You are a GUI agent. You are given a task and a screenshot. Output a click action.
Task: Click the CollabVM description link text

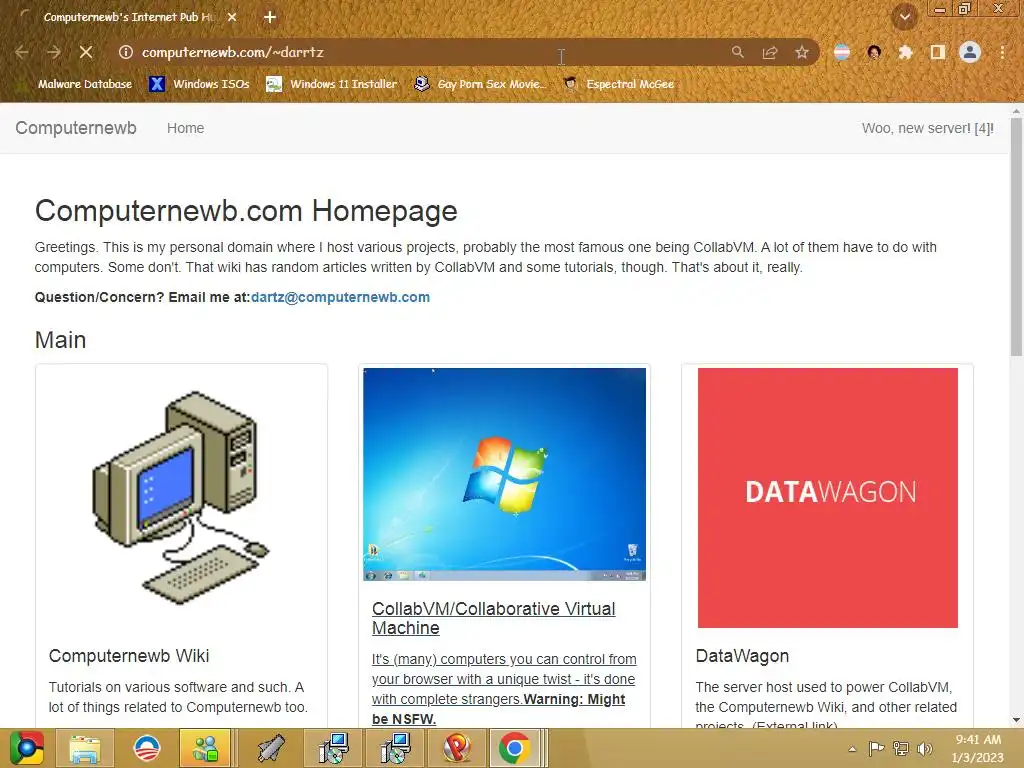coord(504,688)
